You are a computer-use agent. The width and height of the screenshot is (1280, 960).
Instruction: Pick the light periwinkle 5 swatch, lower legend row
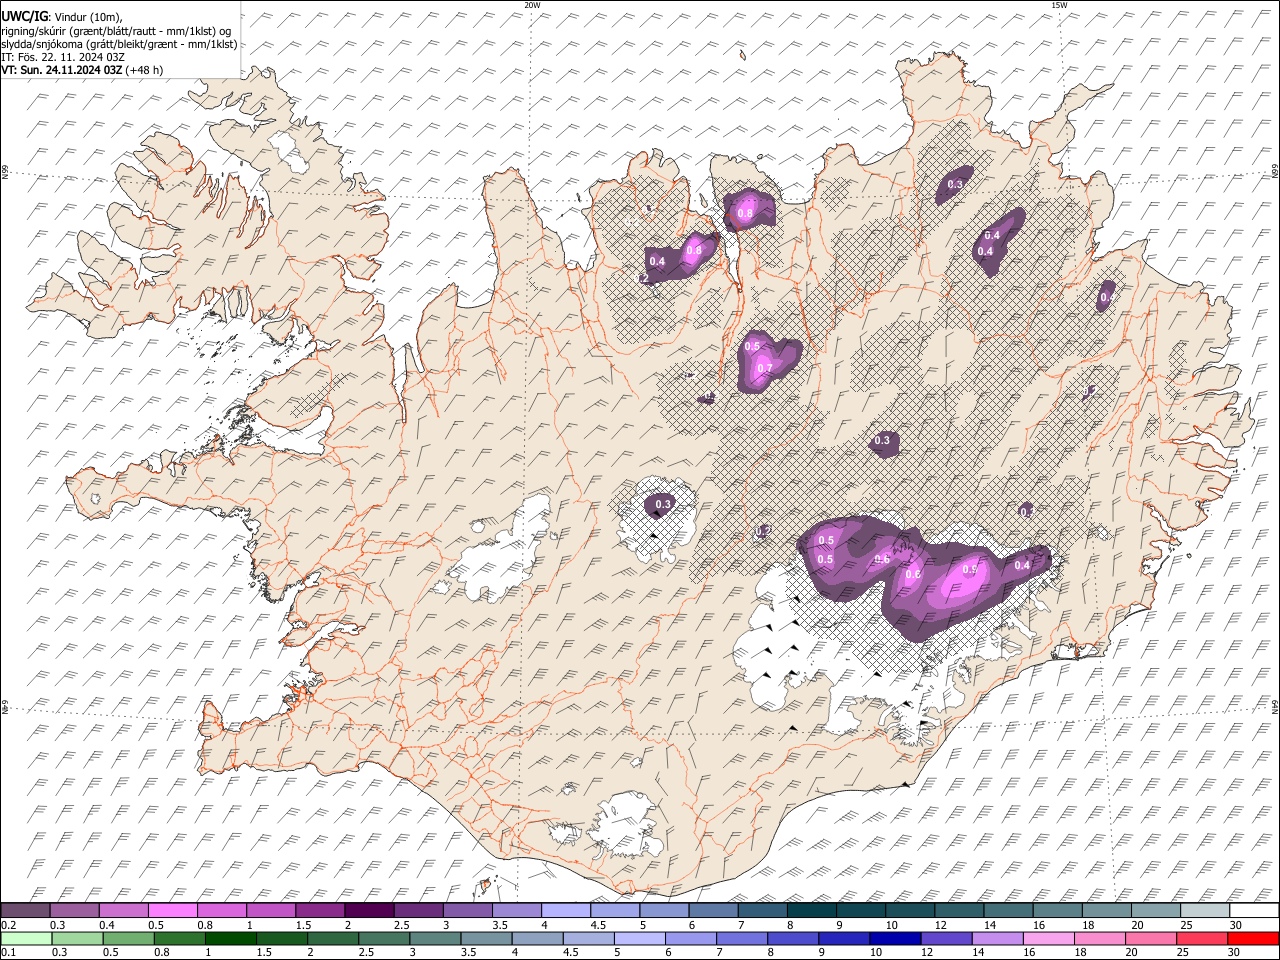pos(640,938)
